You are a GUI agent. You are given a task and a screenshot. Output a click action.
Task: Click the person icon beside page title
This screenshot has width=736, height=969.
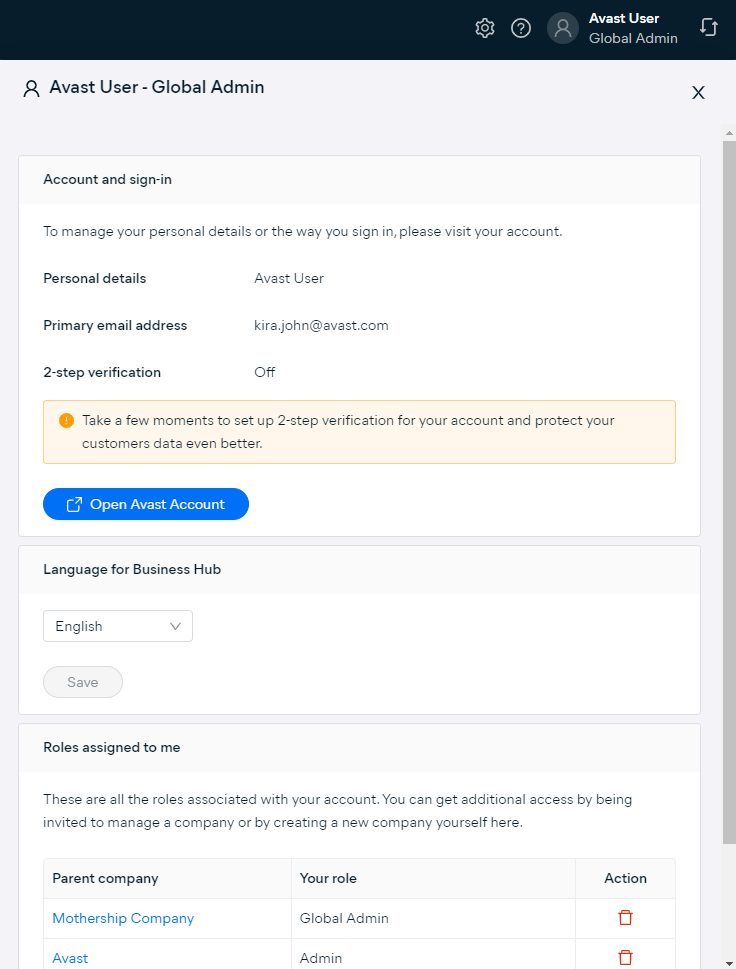pyautogui.click(x=32, y=88)
